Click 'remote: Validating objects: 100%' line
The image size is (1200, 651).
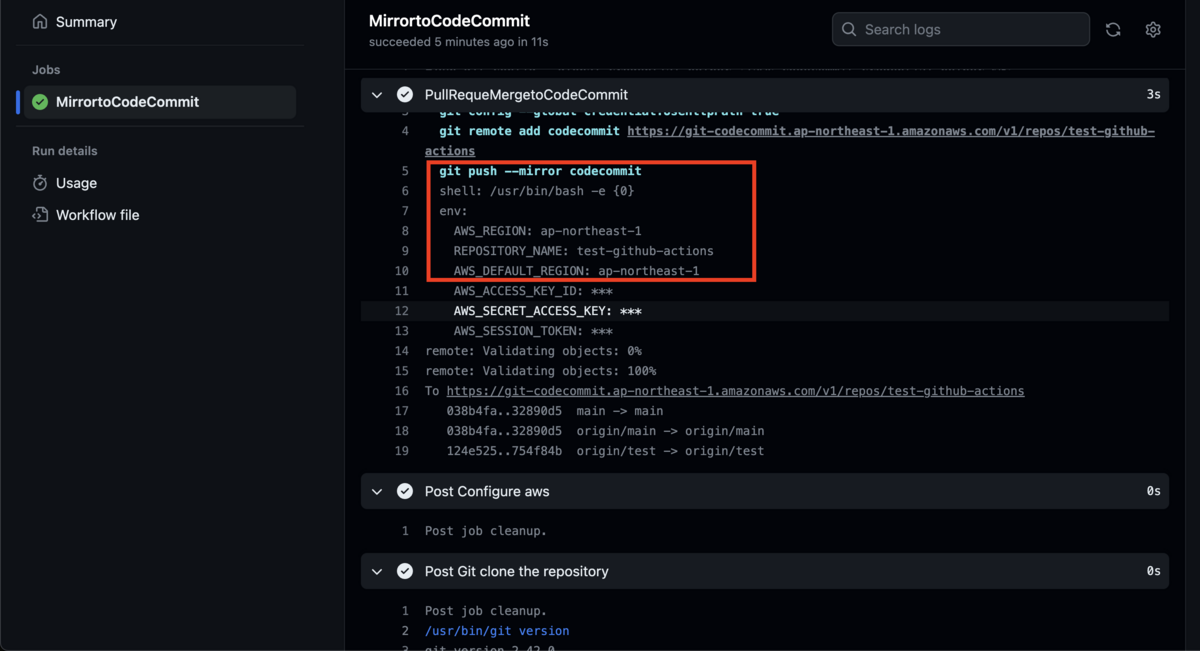pyautogui.click(x=540, y=371)
